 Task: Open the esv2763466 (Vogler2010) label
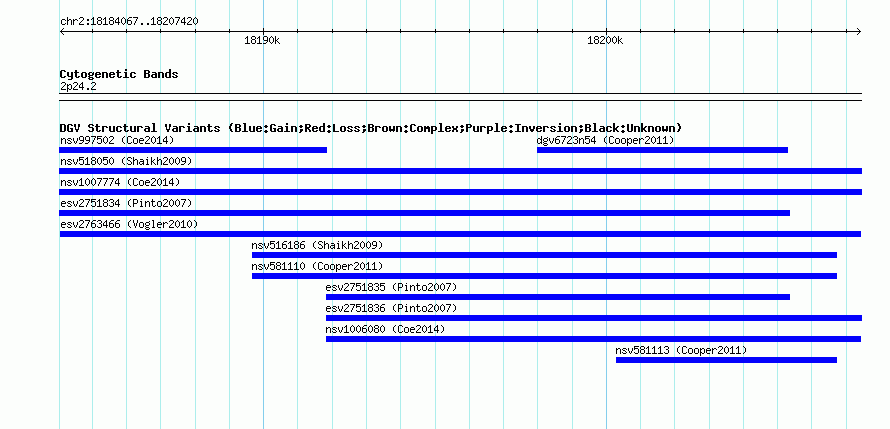(129, 224)
